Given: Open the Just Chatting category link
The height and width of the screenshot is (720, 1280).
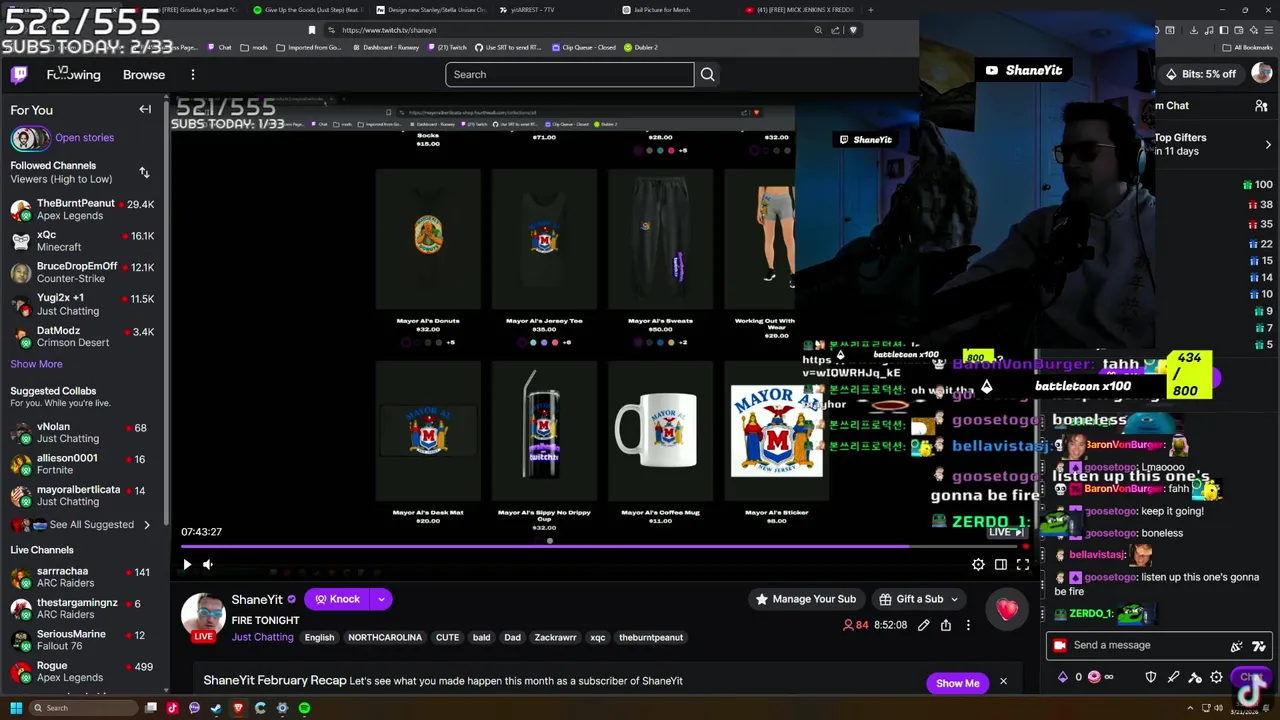Looking at the screenshot, I should 262,637.
